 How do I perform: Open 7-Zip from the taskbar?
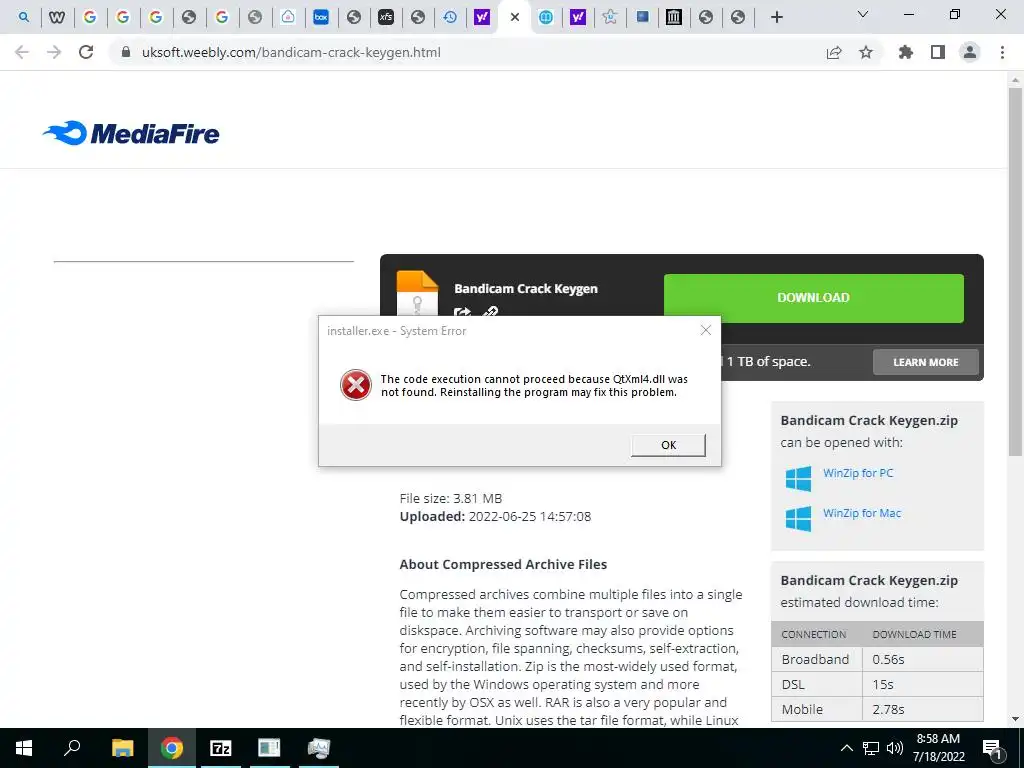tap(220, 748)
